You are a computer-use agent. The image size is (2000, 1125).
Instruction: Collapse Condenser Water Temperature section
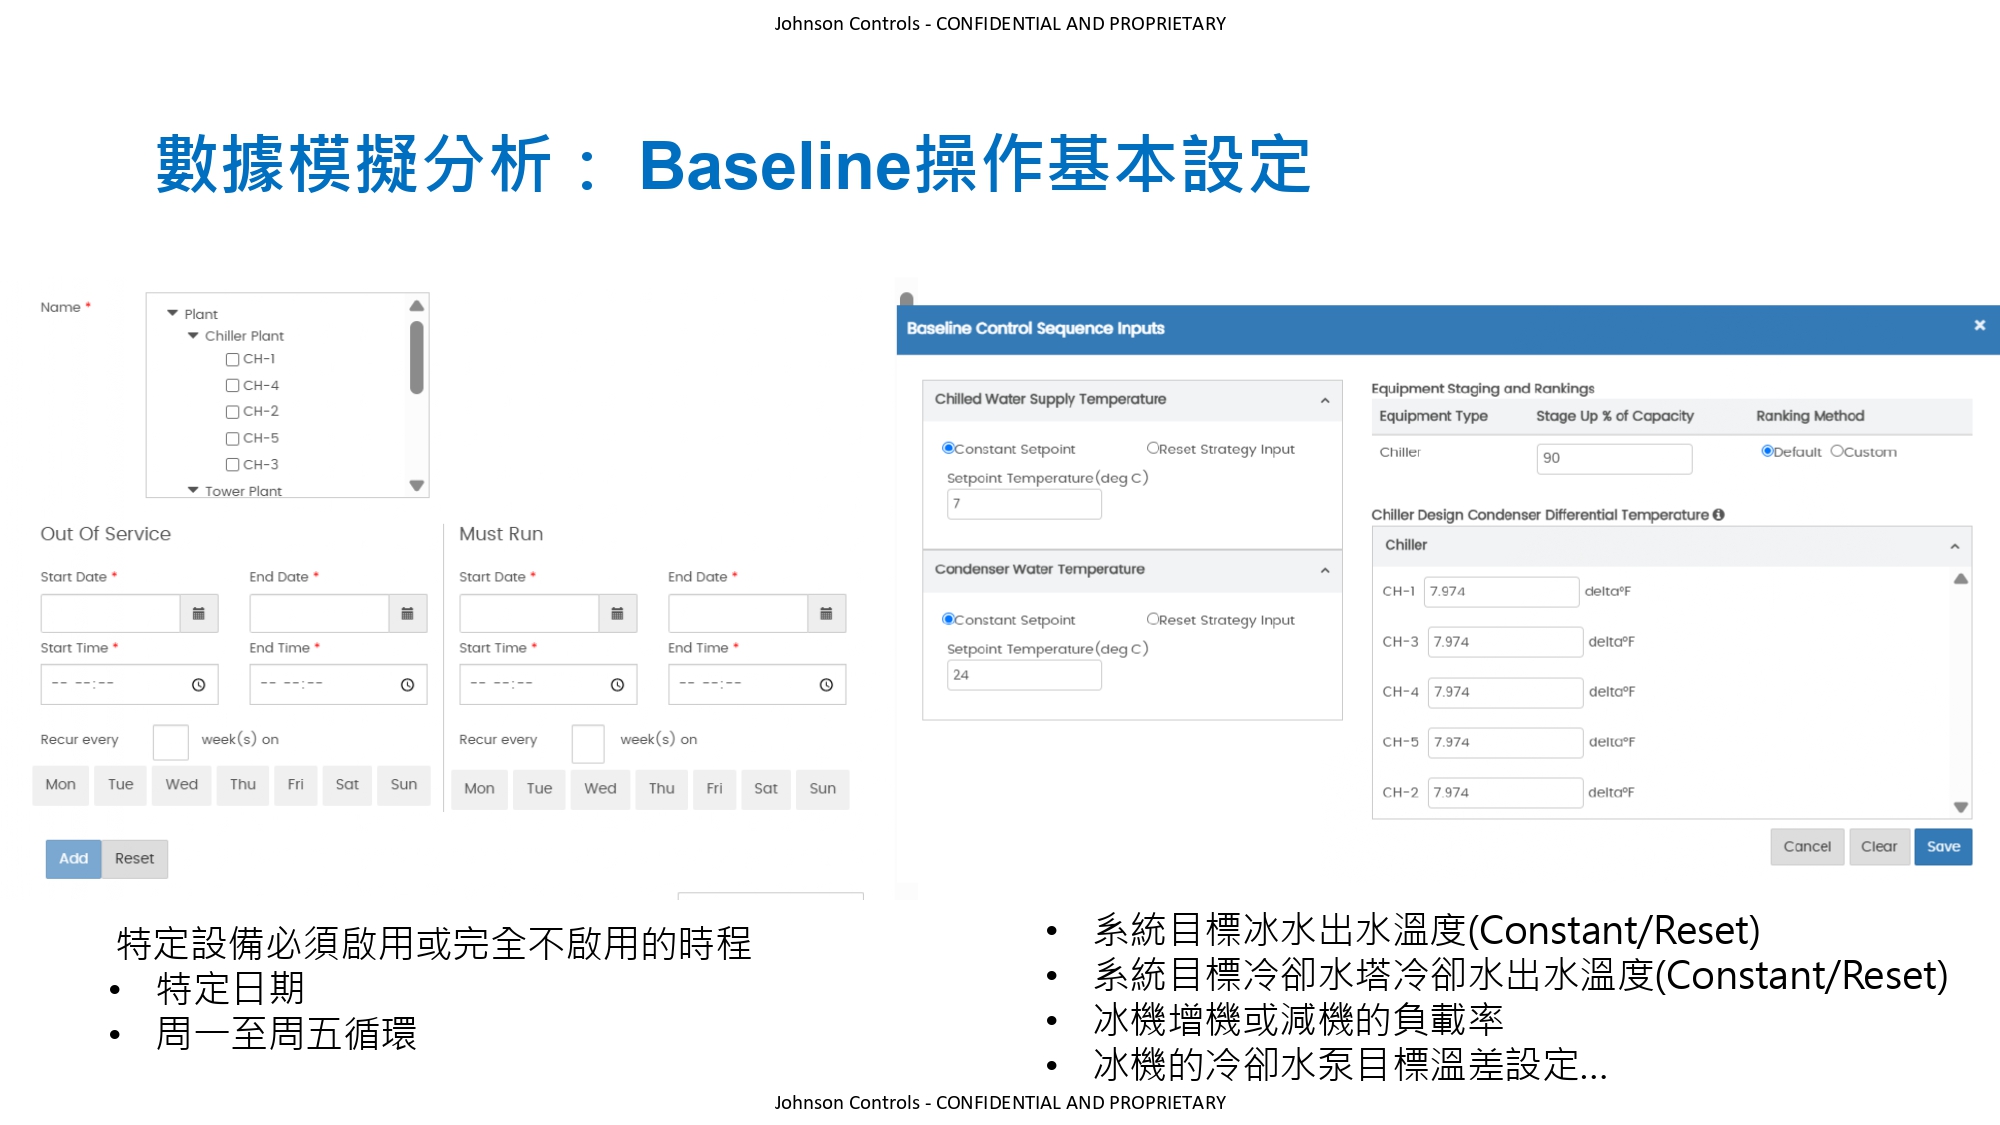pyautogui.click(x=1325, y=571)
